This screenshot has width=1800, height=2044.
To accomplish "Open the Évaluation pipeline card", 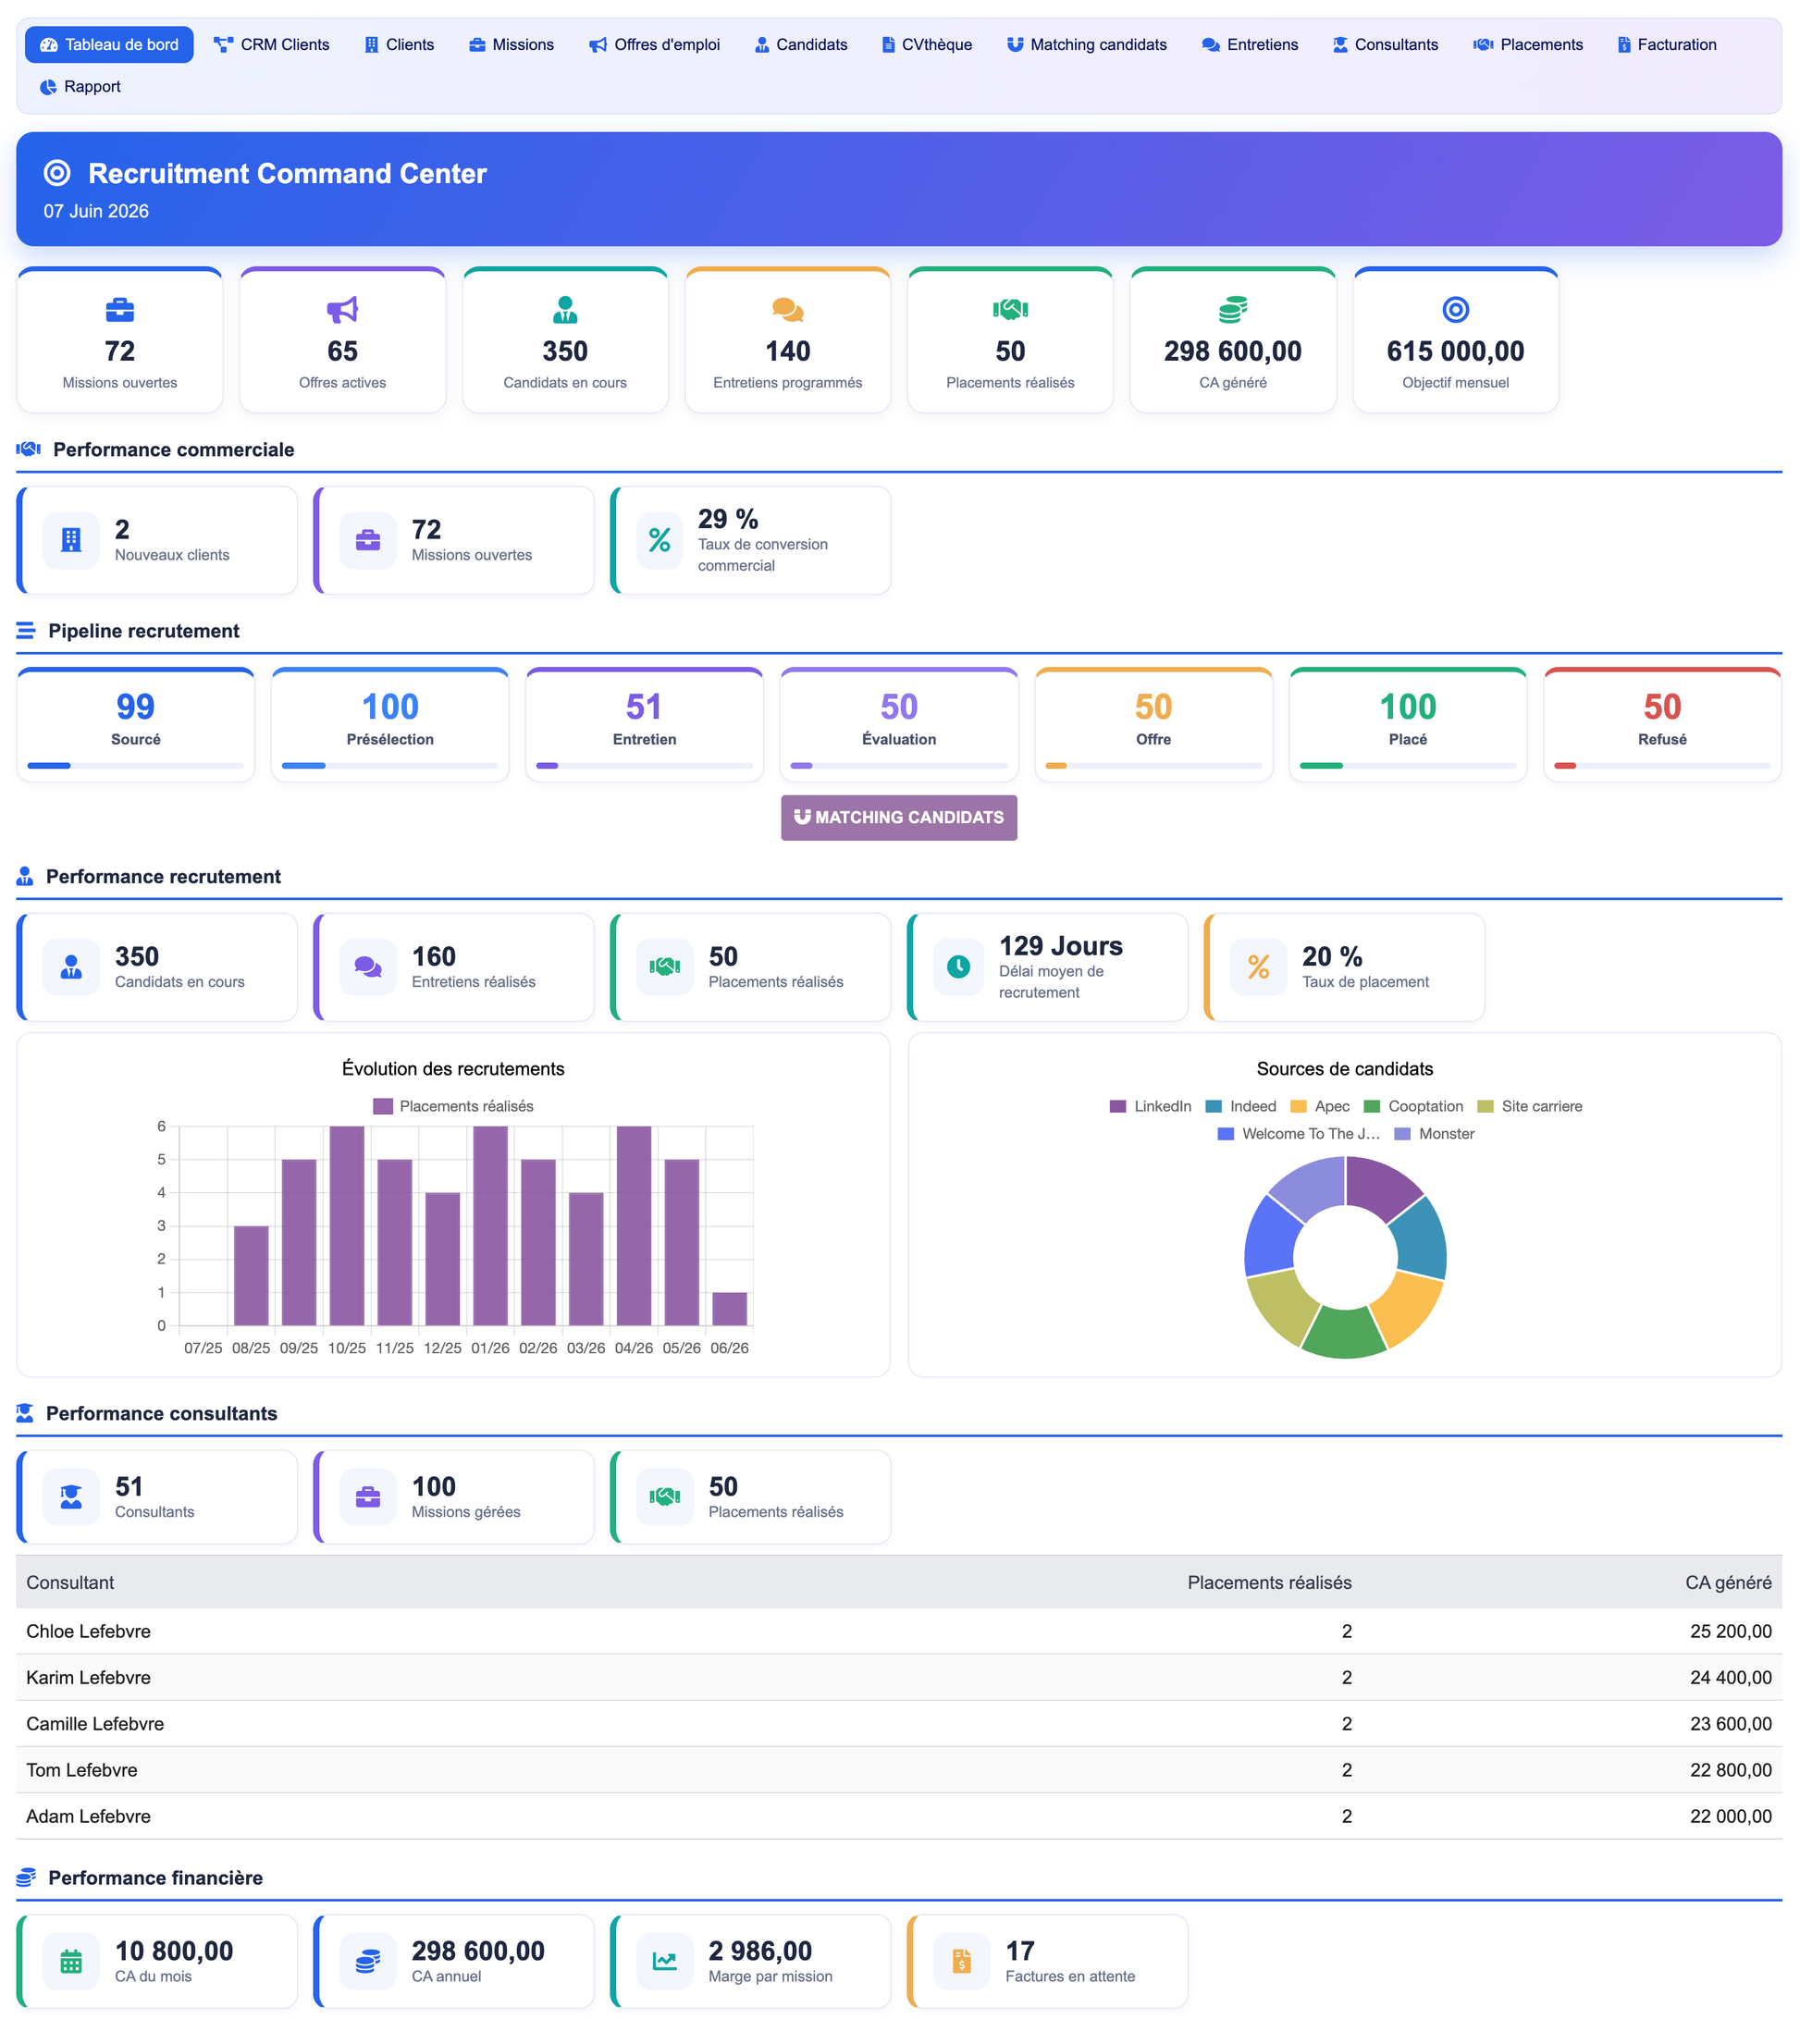I will pyautogui.click(x=899, y=725).
